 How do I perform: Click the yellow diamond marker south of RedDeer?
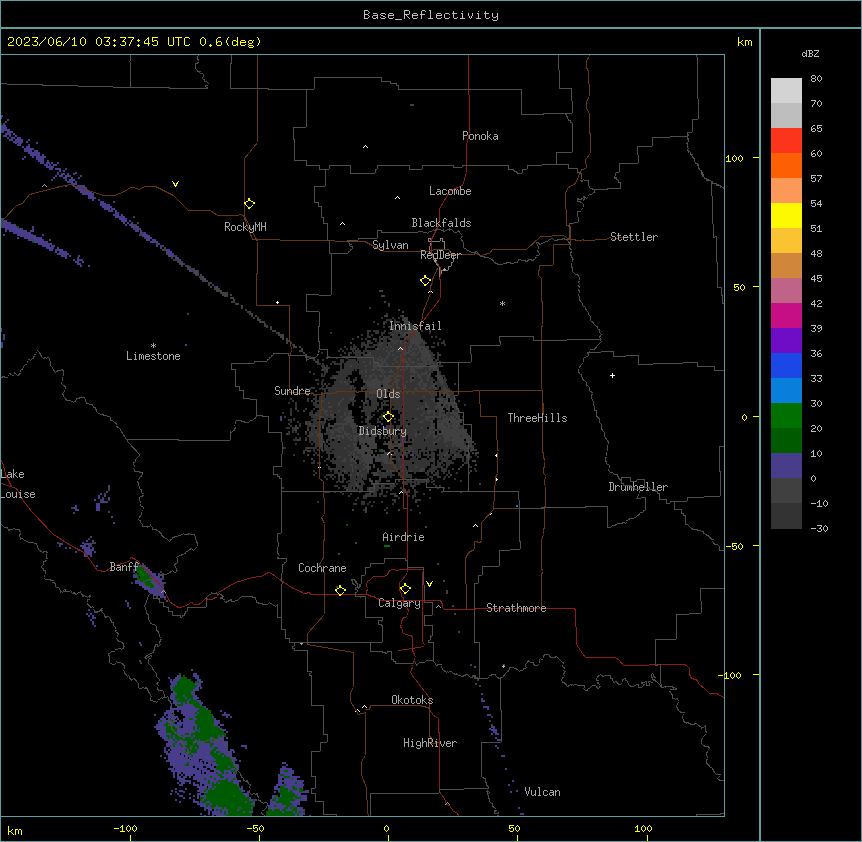pyautogui.click(x=426, y=281)
